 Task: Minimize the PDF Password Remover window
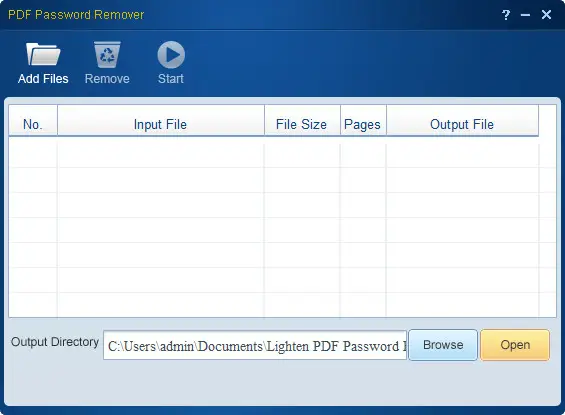[525, 15]
